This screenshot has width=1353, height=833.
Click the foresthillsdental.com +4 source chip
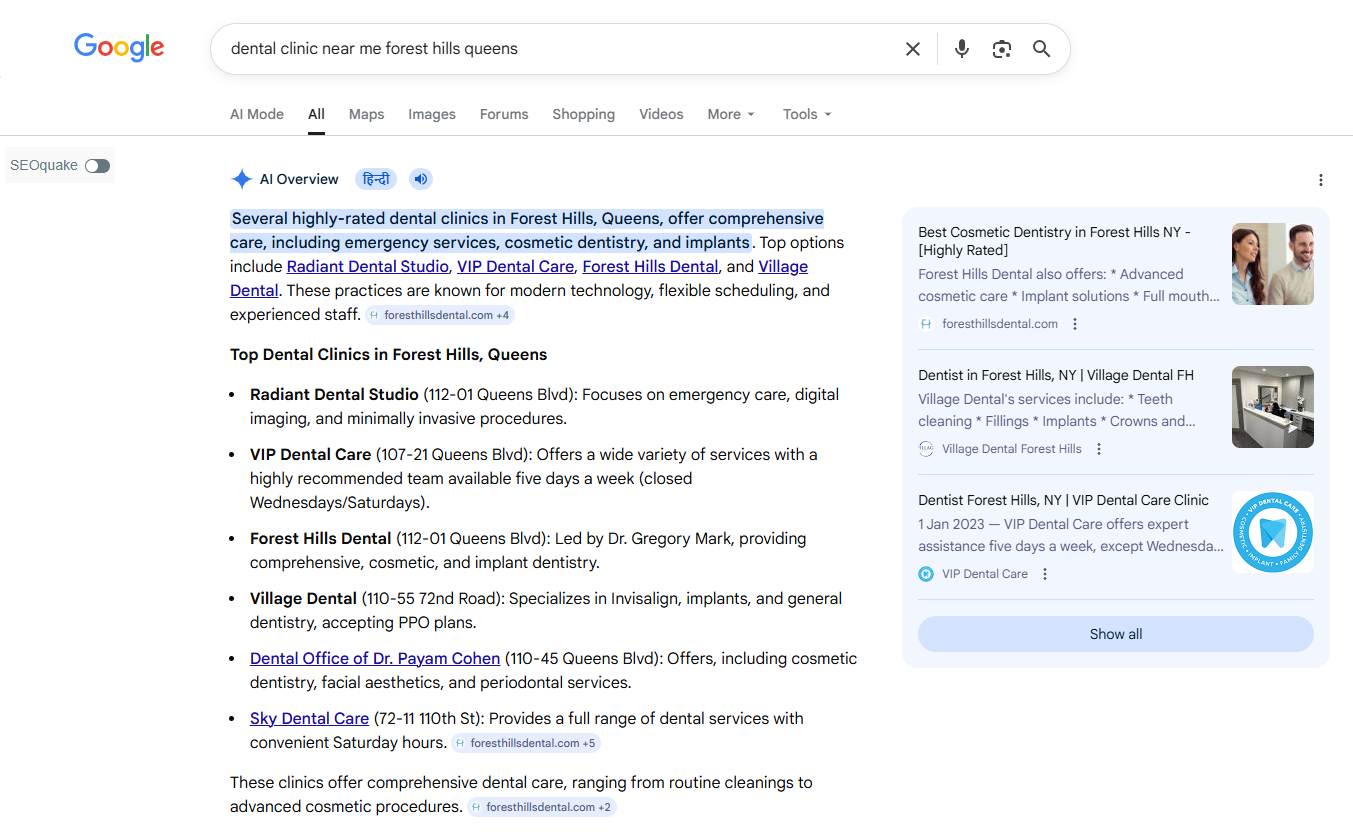coord(440,315)
